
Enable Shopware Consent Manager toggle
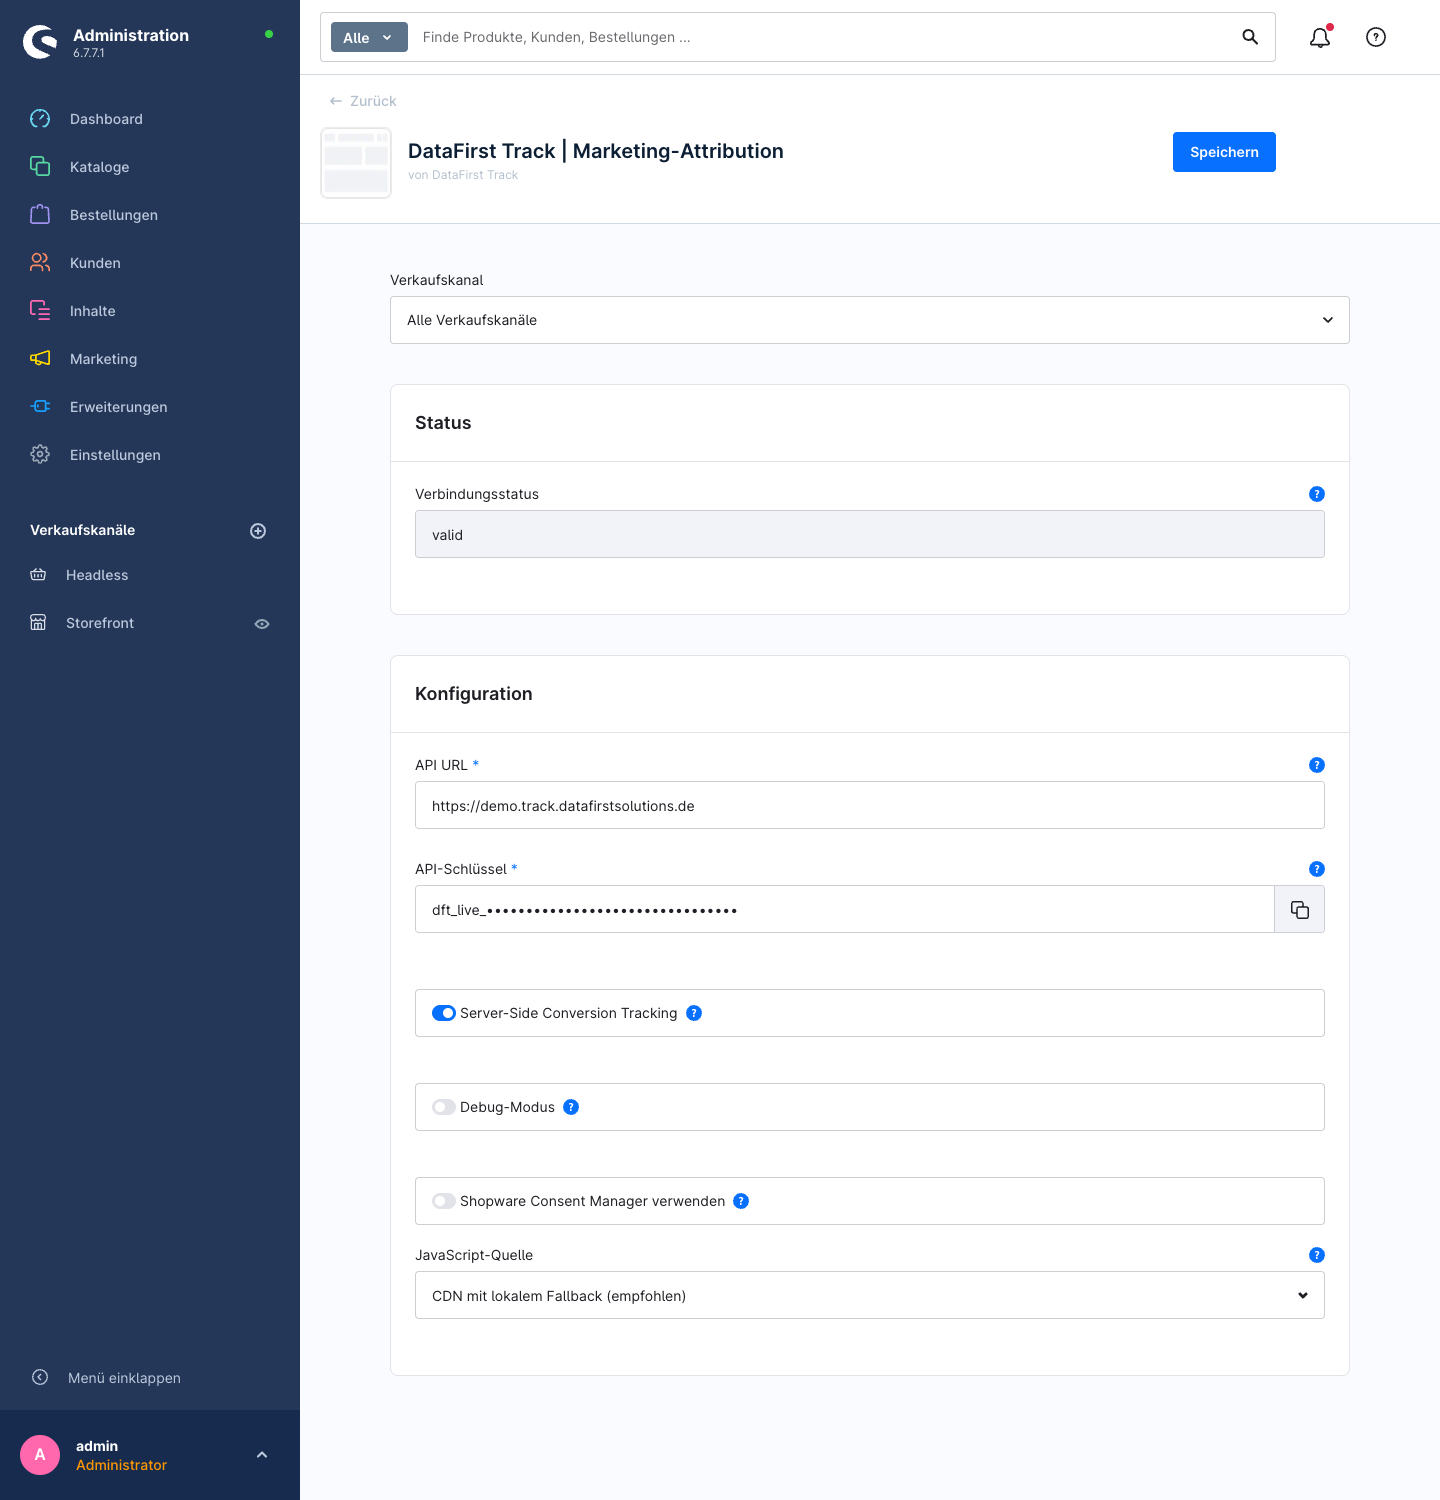[444, 1201]
